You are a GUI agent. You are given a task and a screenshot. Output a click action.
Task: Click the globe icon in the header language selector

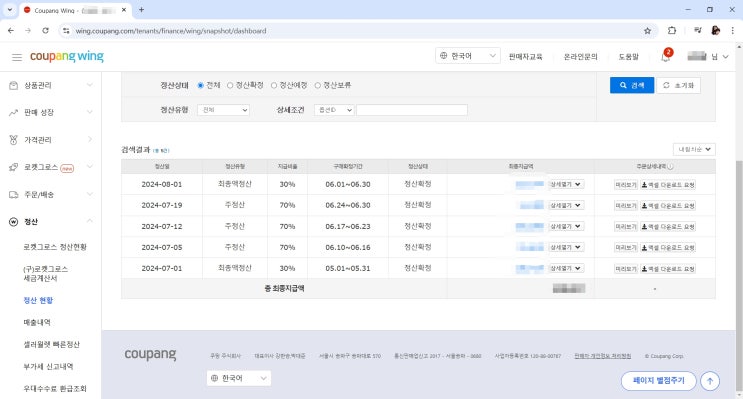click(x=444, y=56)
